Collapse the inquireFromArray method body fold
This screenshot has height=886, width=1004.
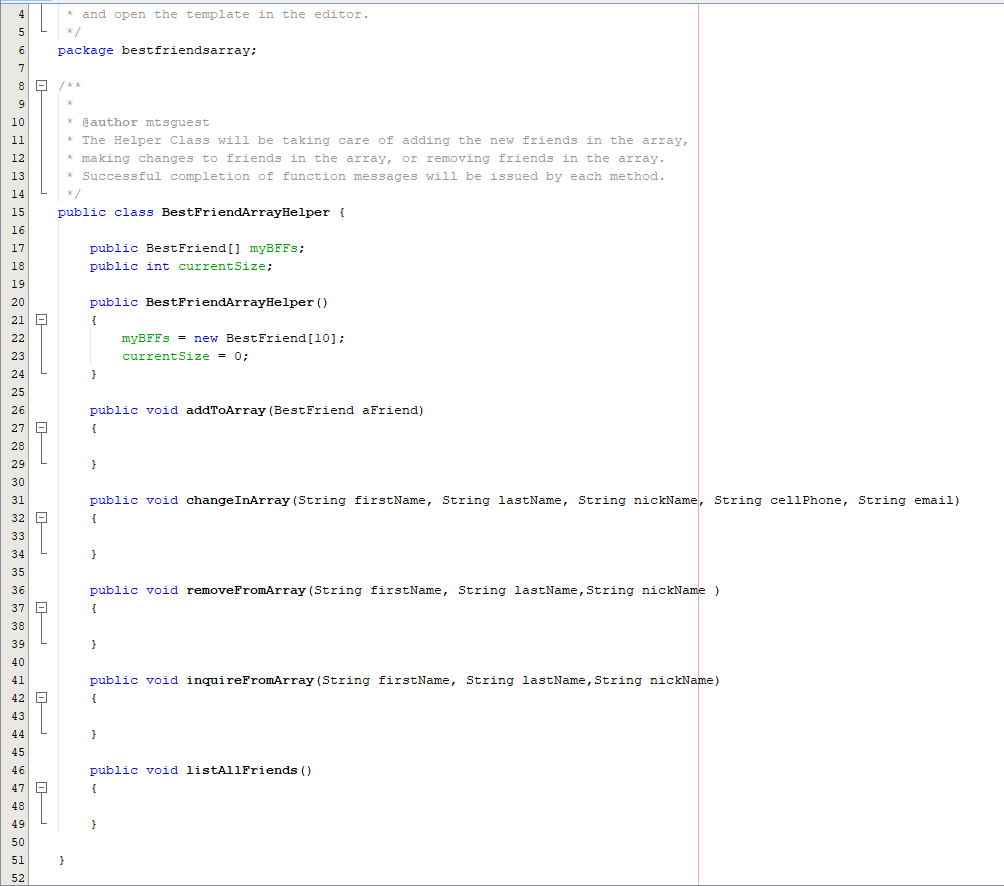tap(41, 697)
